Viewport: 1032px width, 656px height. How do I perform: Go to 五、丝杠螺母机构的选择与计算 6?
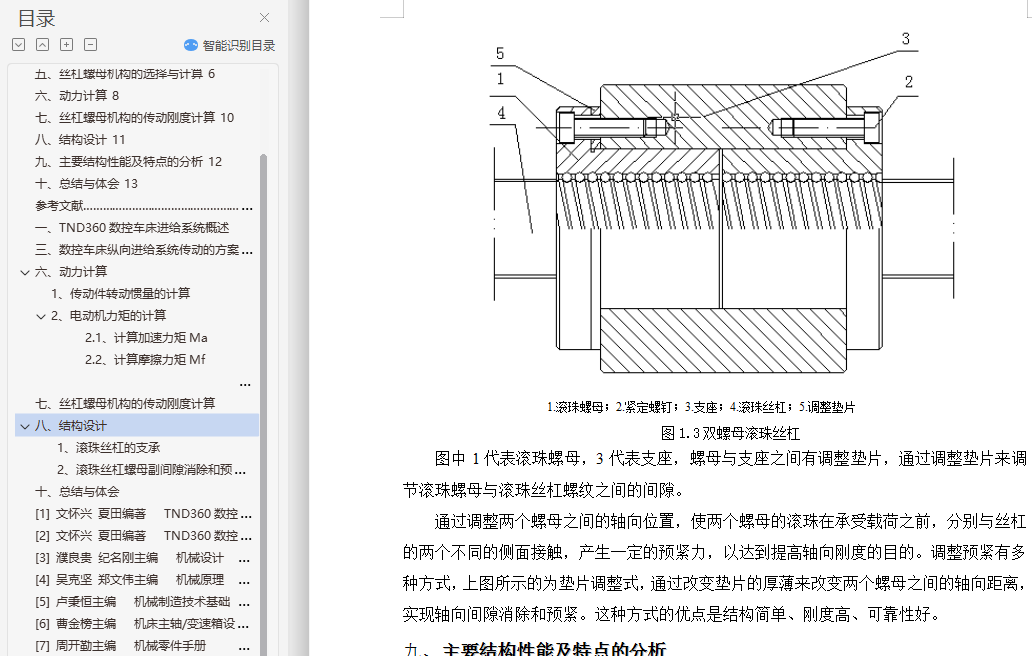(125, 74)
